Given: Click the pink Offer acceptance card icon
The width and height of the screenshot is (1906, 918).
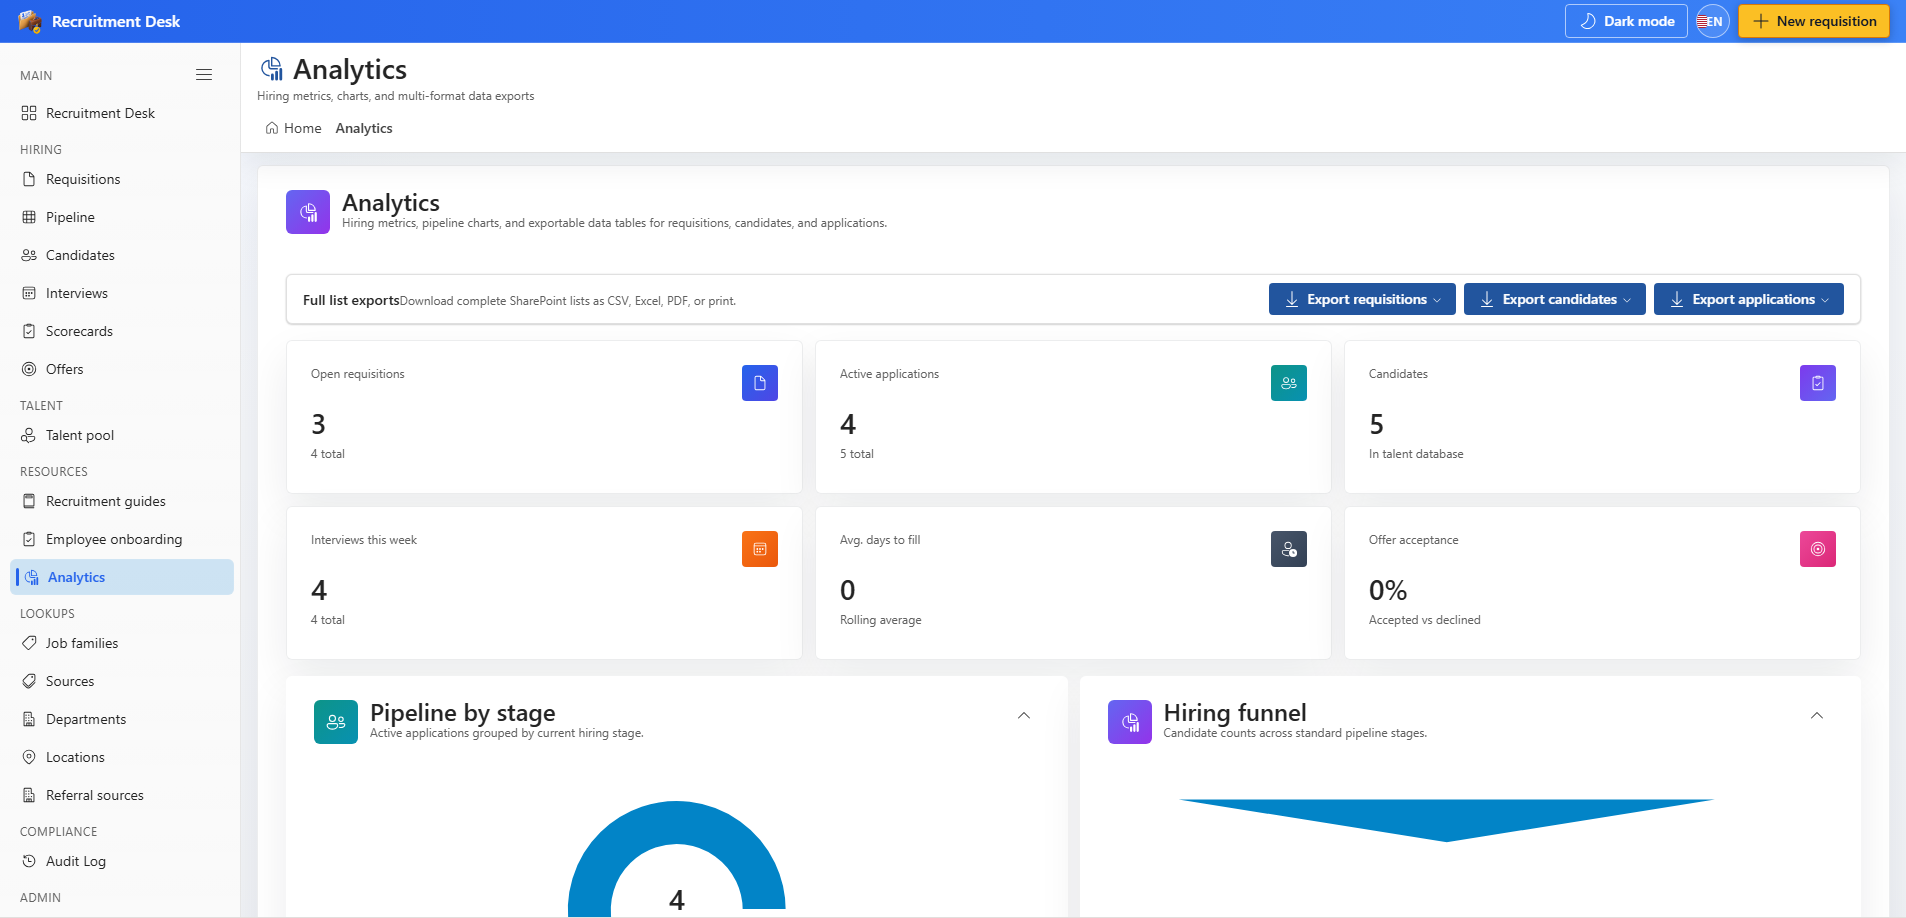Looking at the screenshot, I should coord(1818,549).
